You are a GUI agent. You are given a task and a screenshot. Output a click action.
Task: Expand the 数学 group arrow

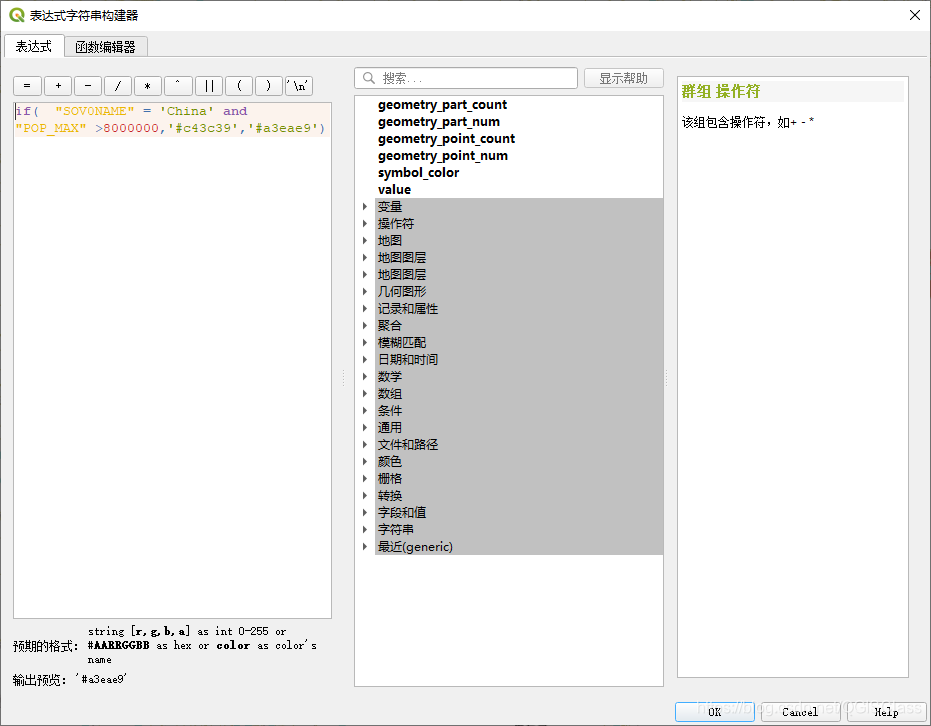click(365, 376)
